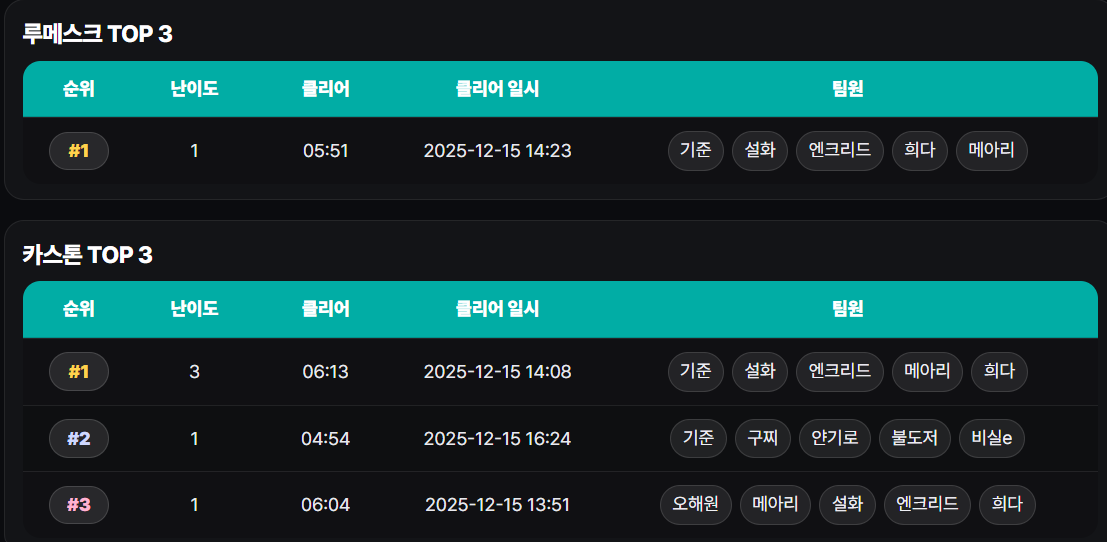Select the 불도저 team member chip

pyautogui.click(x=915, y=438)
